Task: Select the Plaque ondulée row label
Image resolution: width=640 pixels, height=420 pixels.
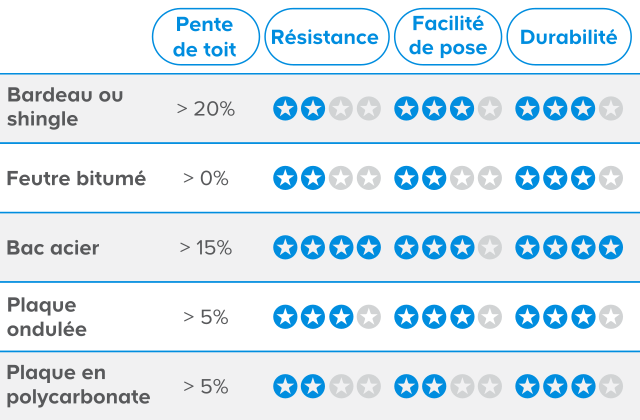Action: (x=47, y=316)
